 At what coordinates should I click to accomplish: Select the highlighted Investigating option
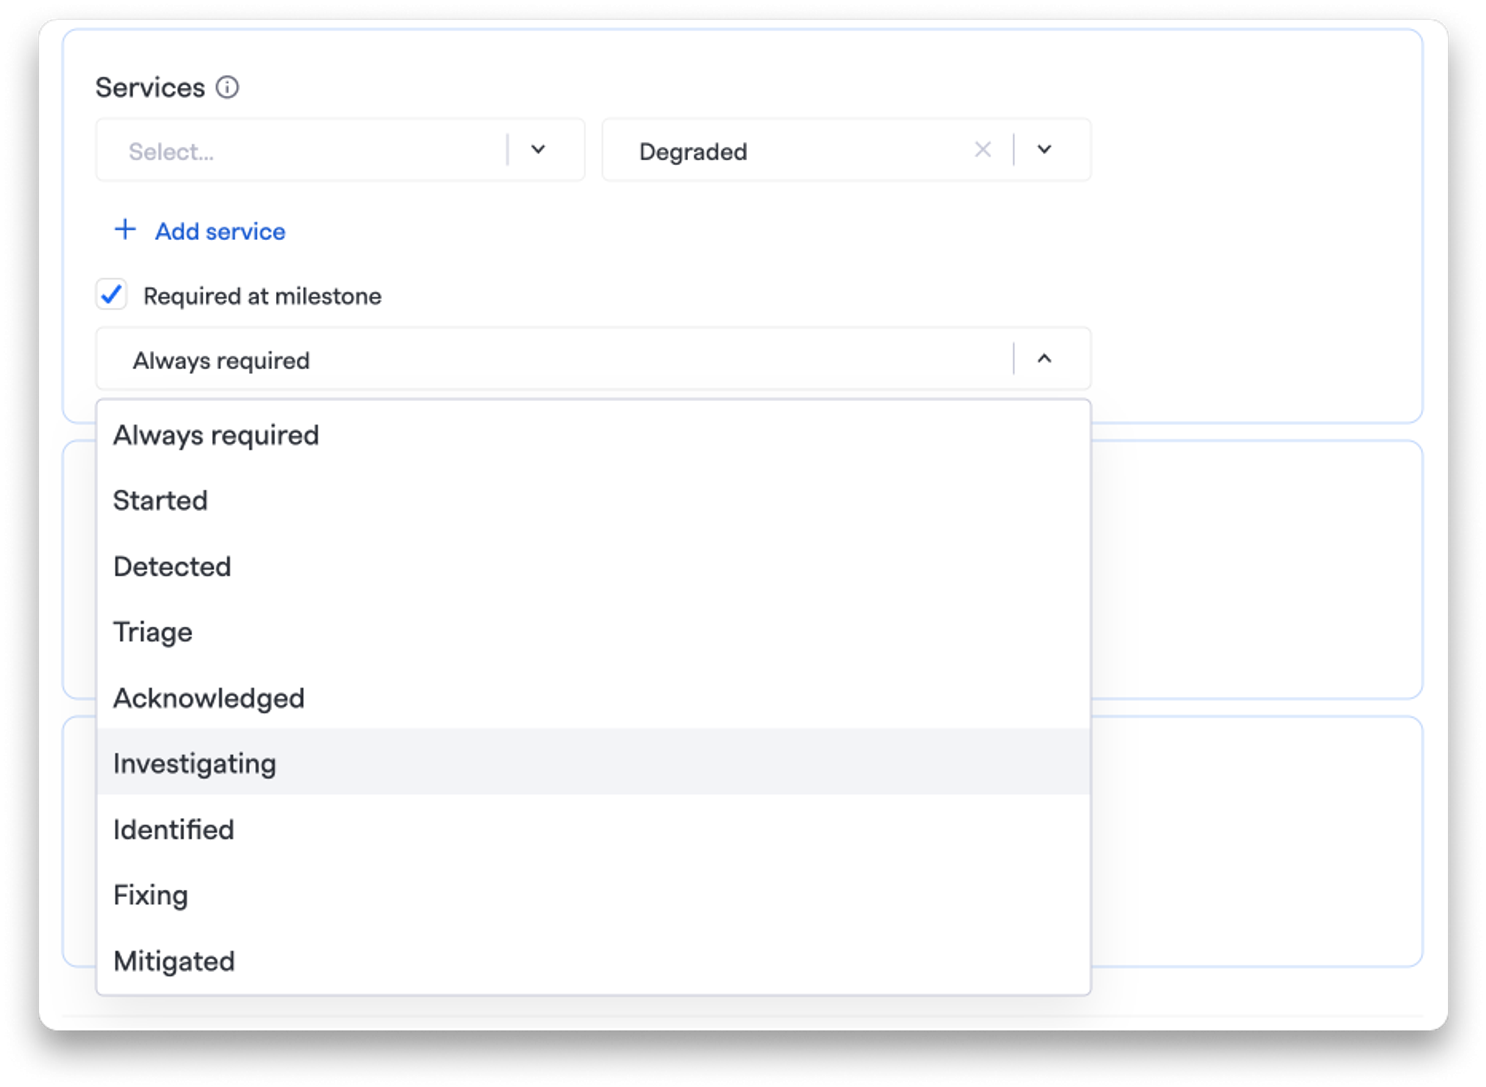[x=593, y=763]
